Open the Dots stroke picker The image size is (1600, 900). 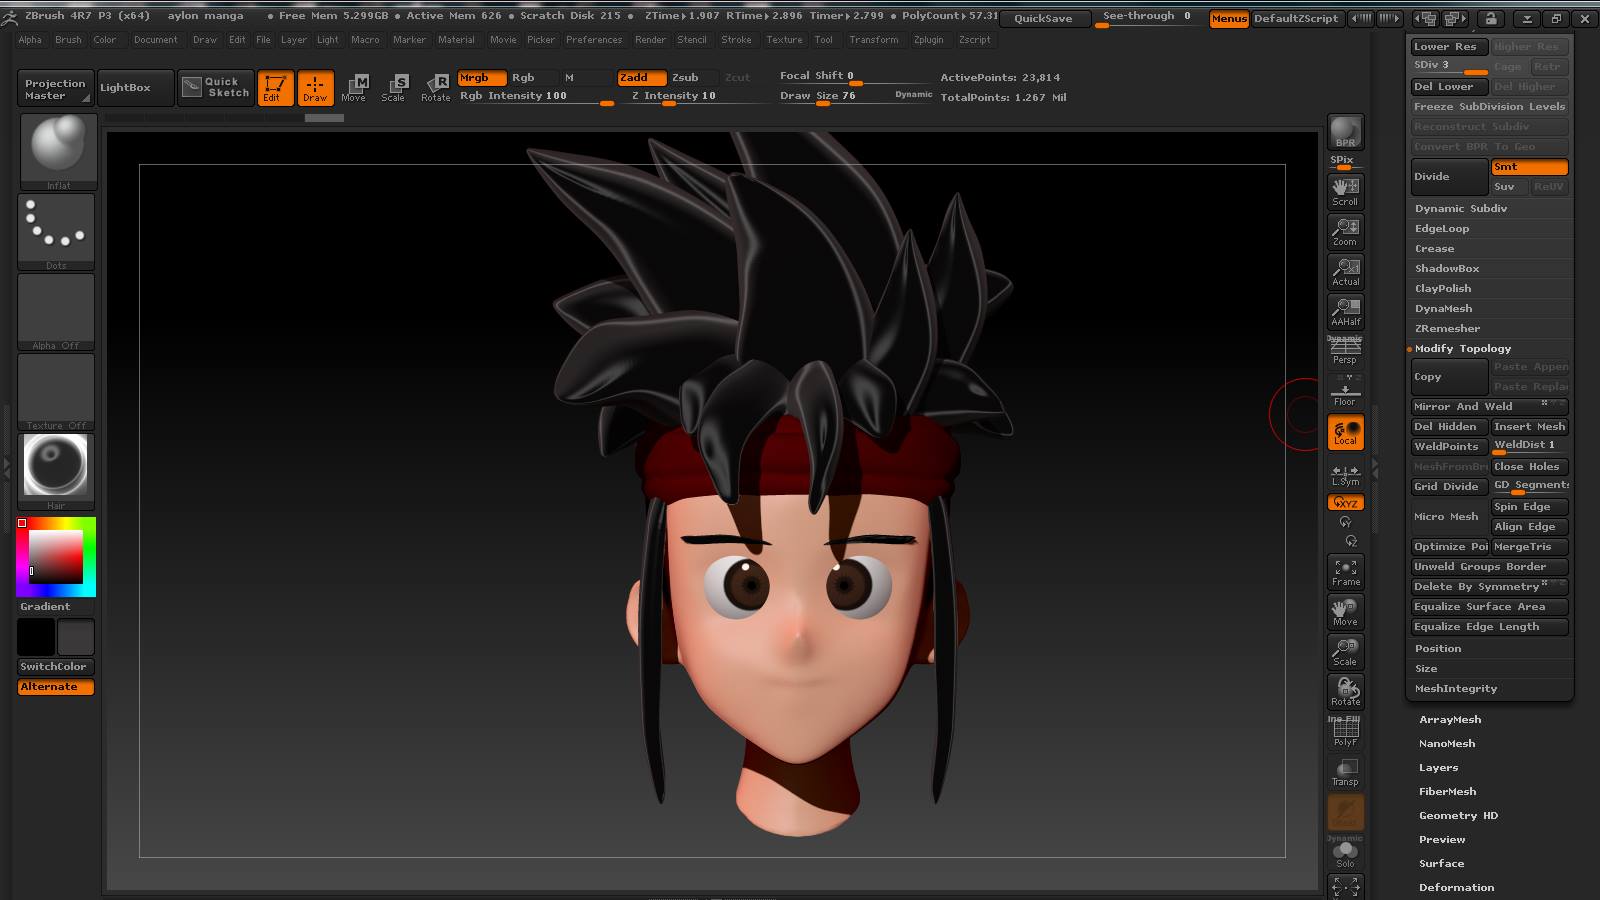point(56,231)
